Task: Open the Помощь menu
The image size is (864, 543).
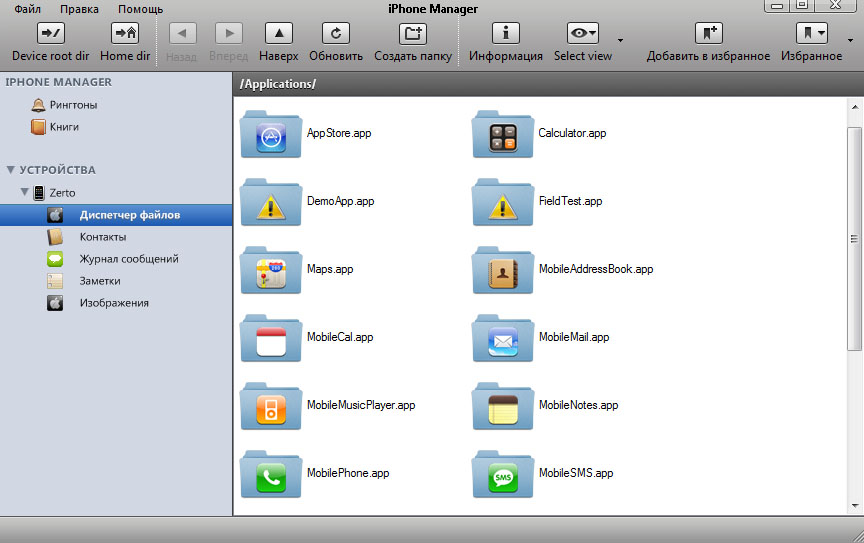Action: tap(141, 9)
